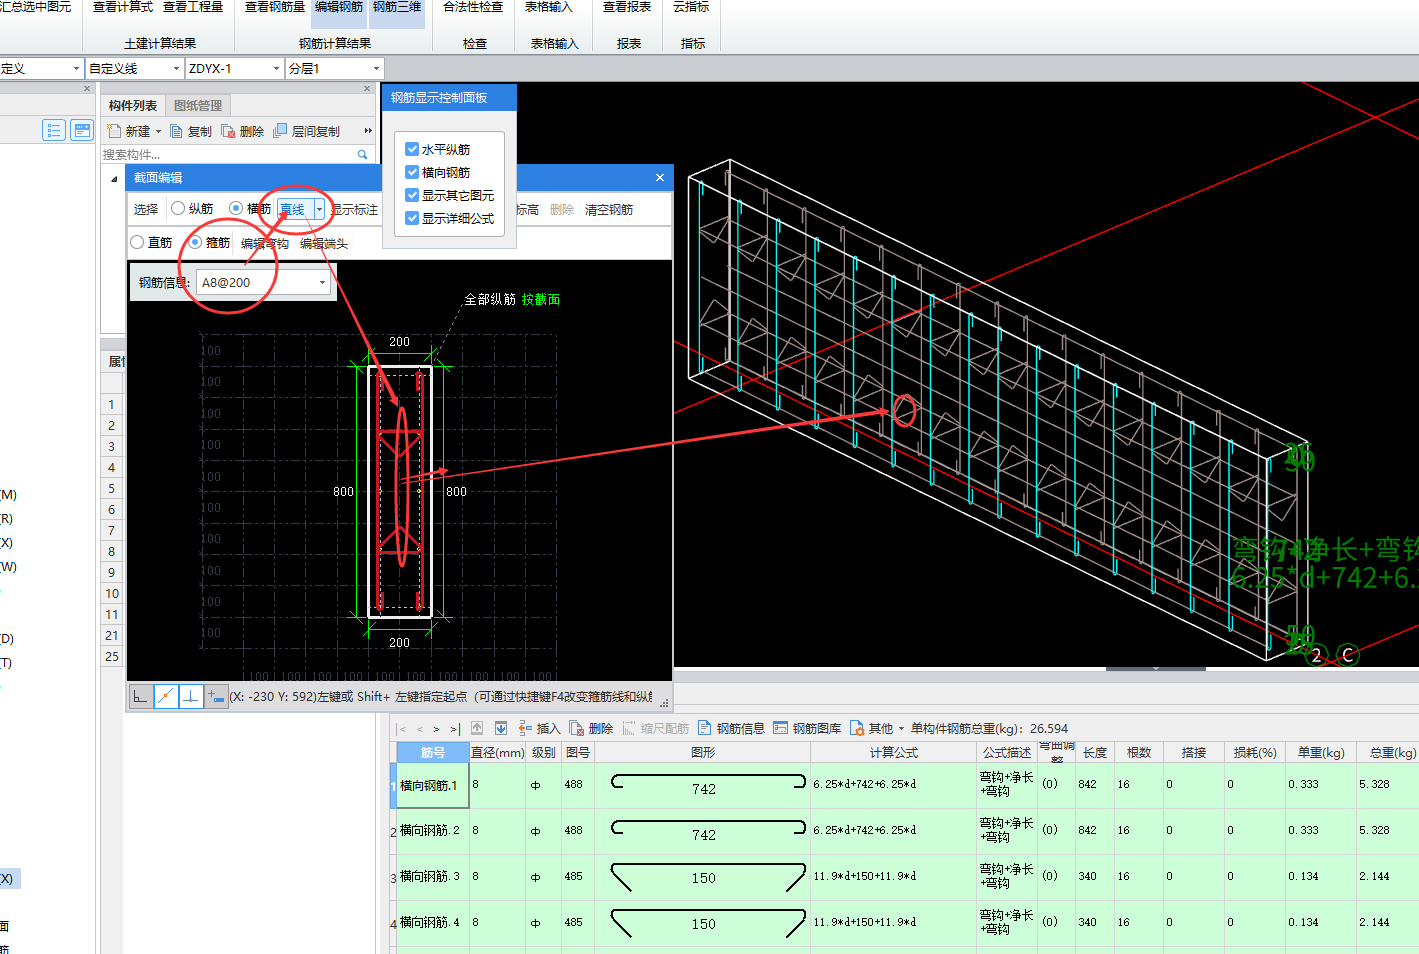Toggle 显示详细公式 checkbox
Screen dimensions: 1419x954
pos(412,218)
